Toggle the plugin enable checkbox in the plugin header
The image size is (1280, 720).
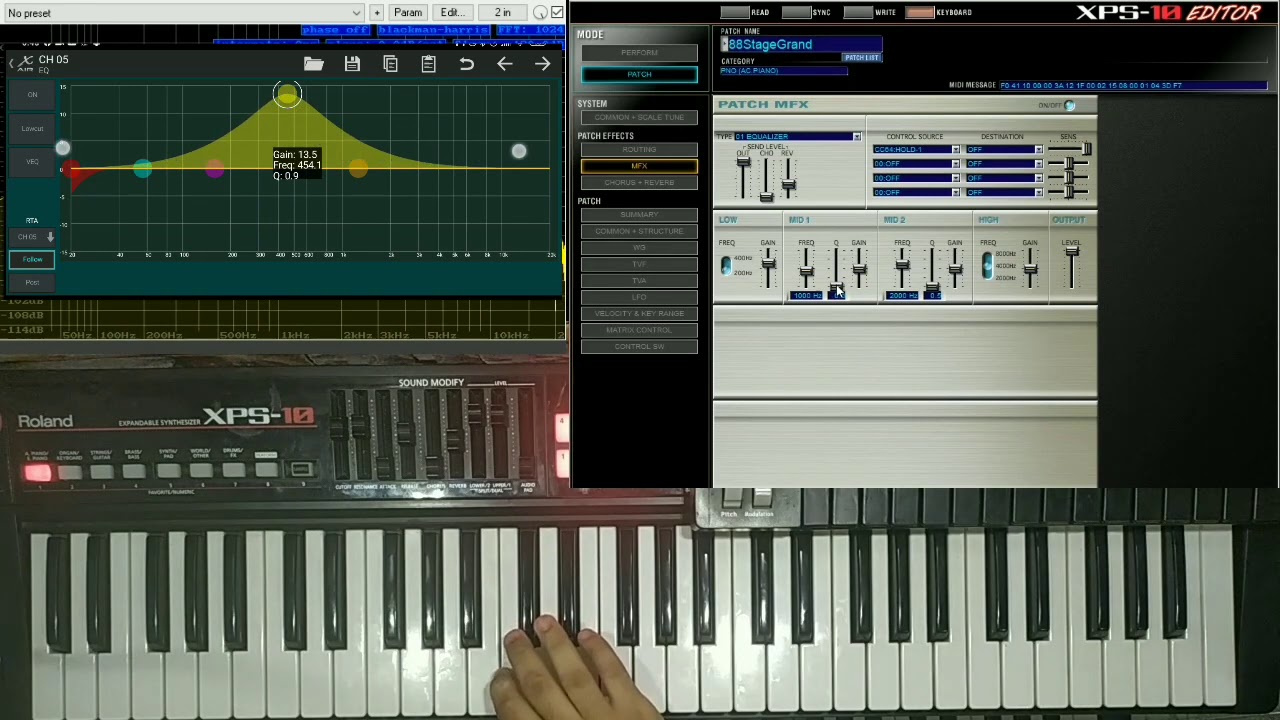coord(557,12)
